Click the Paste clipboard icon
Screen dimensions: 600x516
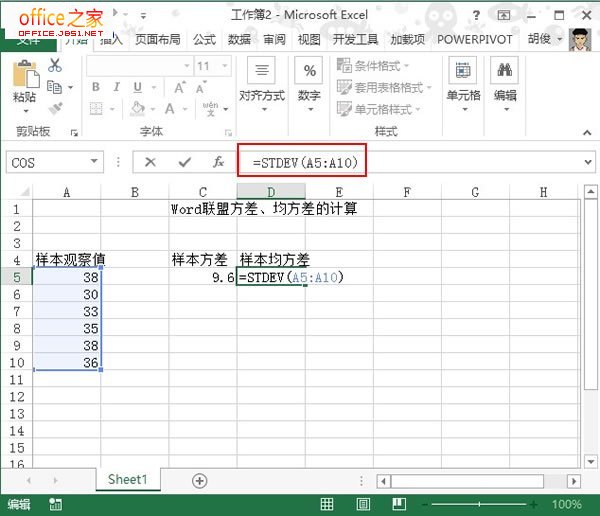pos(26,74)
